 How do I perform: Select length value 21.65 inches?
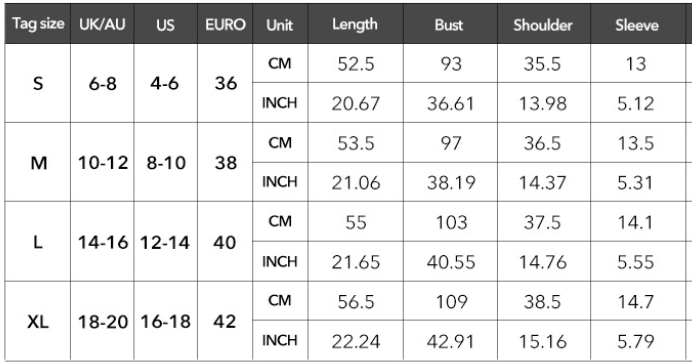point(356,261)
